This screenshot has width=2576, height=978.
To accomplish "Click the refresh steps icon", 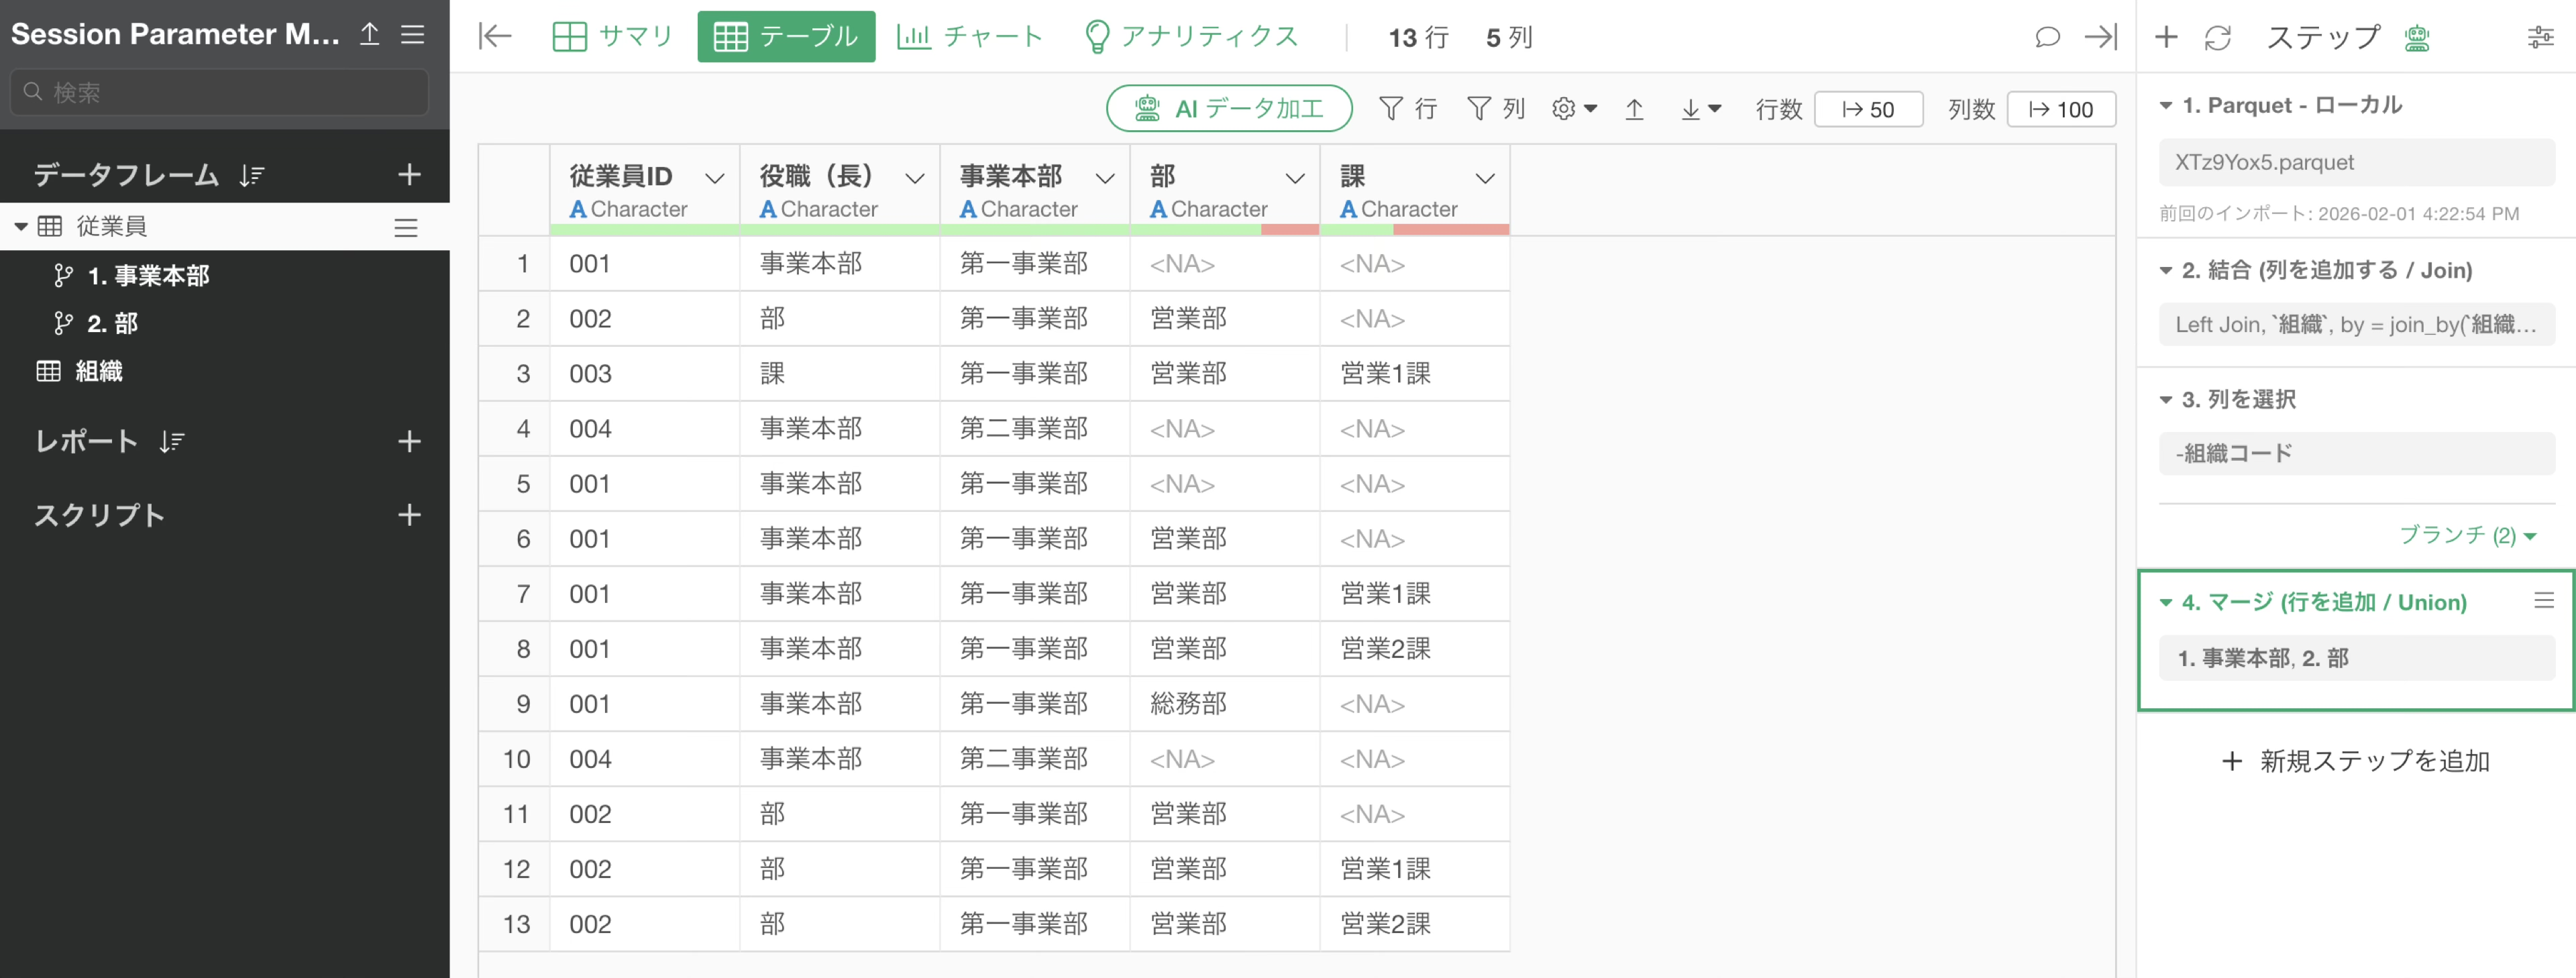I will pos(2217,38).
